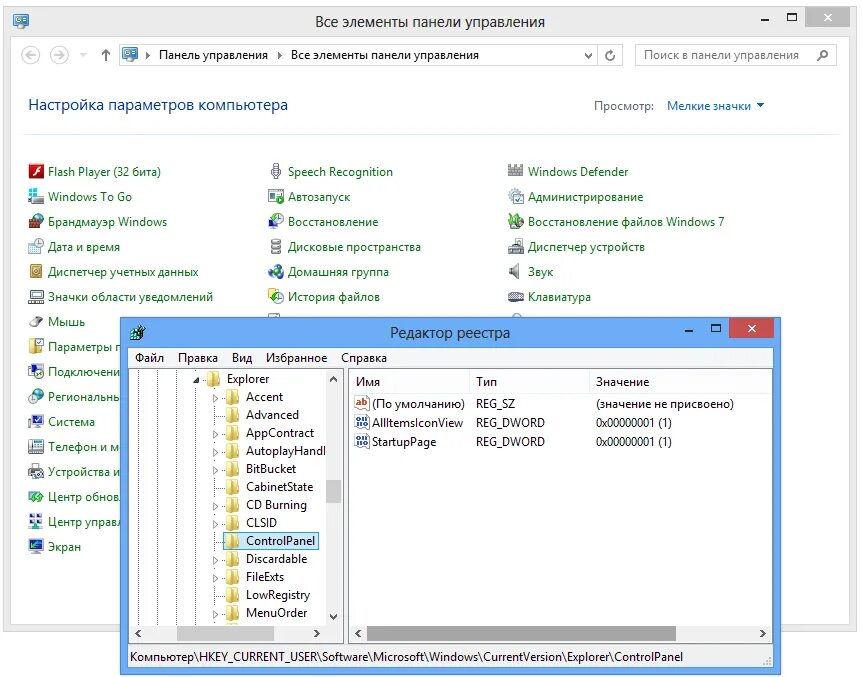This screenshot has width=862, height=677.
Task: Expand the FileExts registry key
Action: pos(215,578)
